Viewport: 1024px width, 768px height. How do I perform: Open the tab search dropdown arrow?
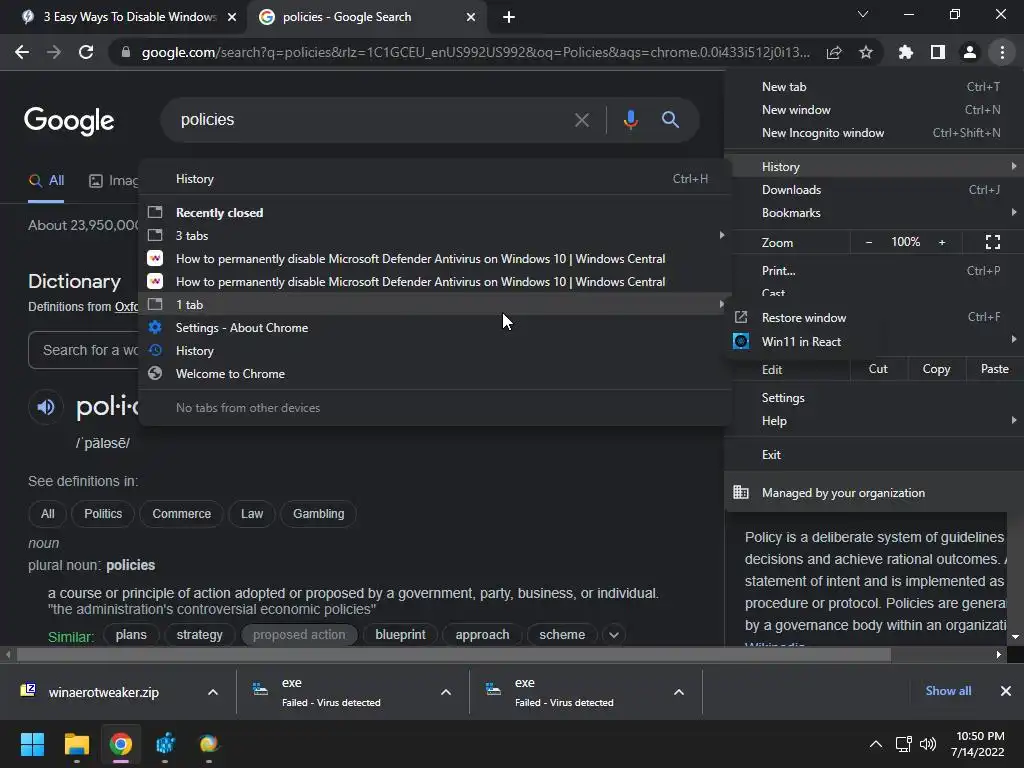[x=863, y=14]
